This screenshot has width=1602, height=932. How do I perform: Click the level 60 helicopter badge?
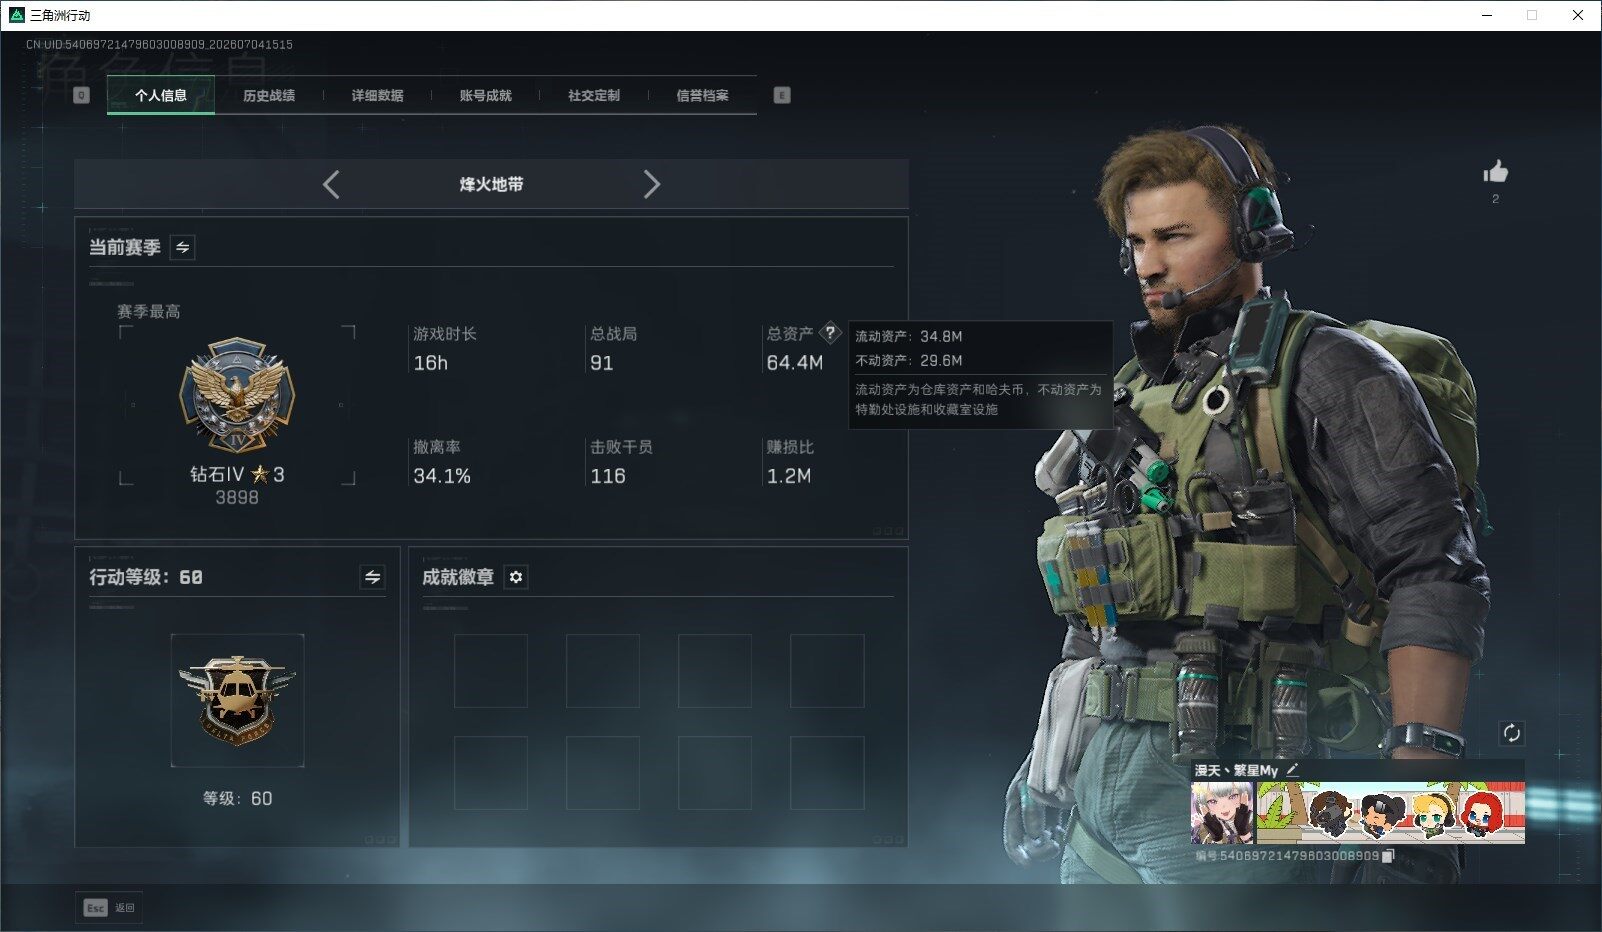tap(237, 700)
